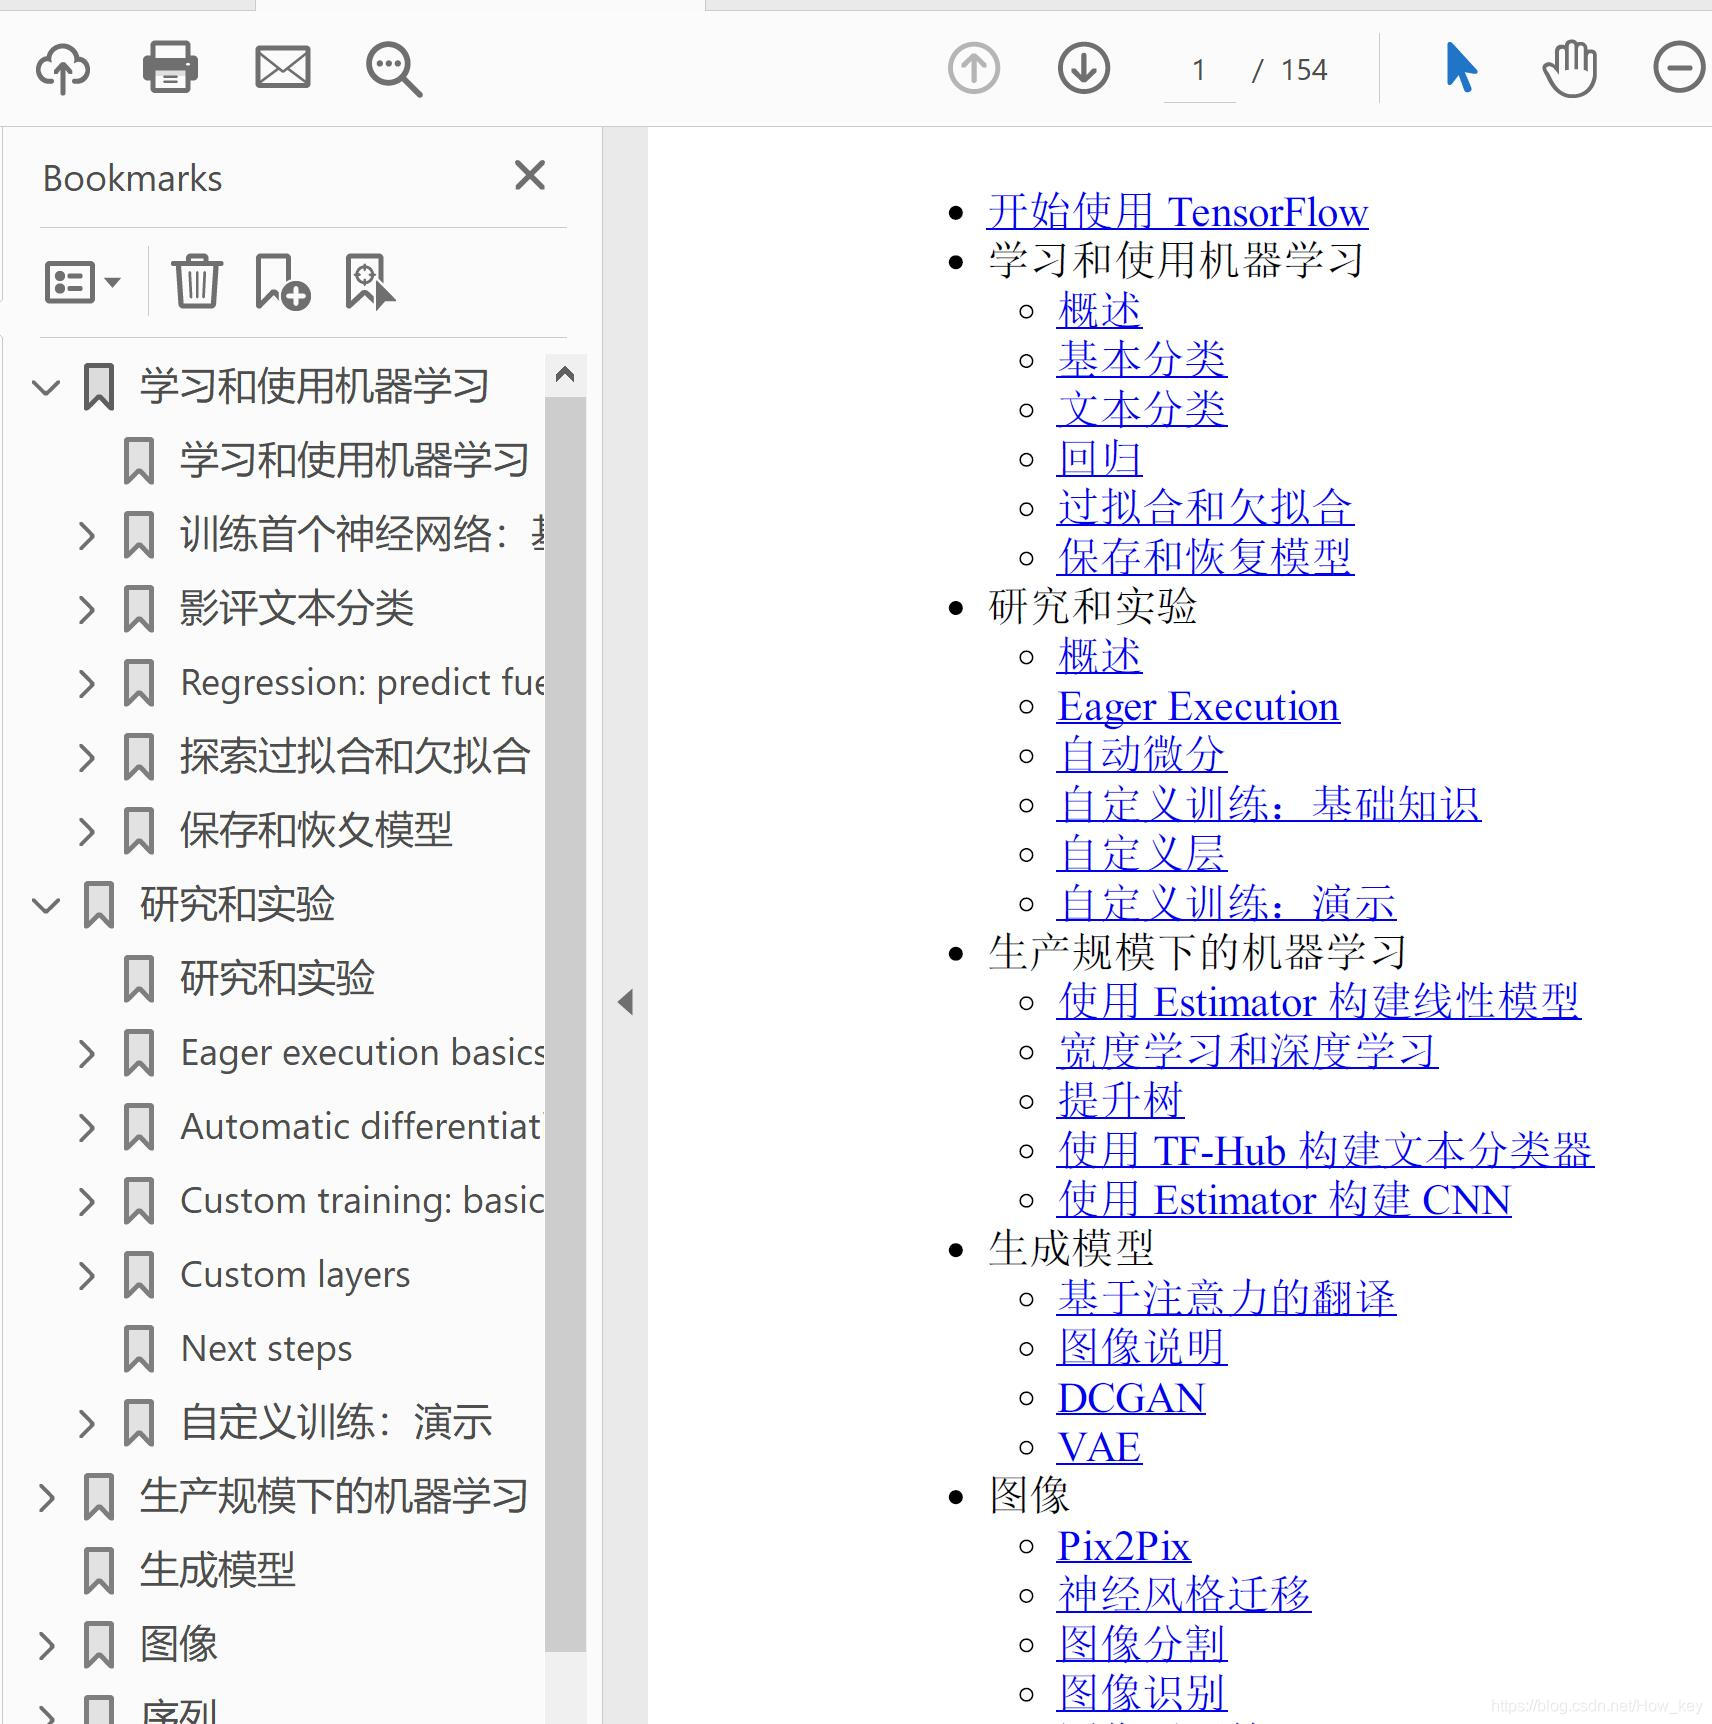Collapse the 研究和实验 top-level bookmark
Image resolution: width=1712 pixels, height=1724 pixels.
pyautogui.click(x=46, y=905)
